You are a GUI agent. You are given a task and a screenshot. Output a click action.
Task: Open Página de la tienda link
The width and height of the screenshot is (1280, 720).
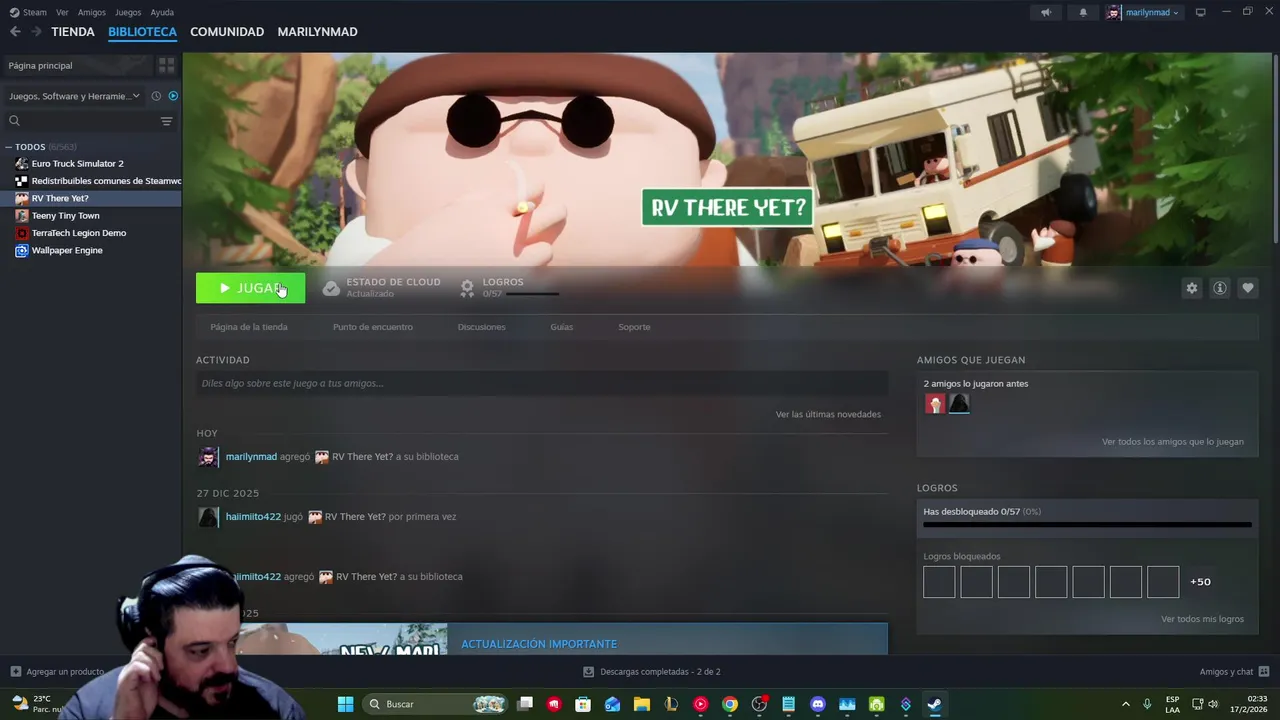click(x=249, y=327)
